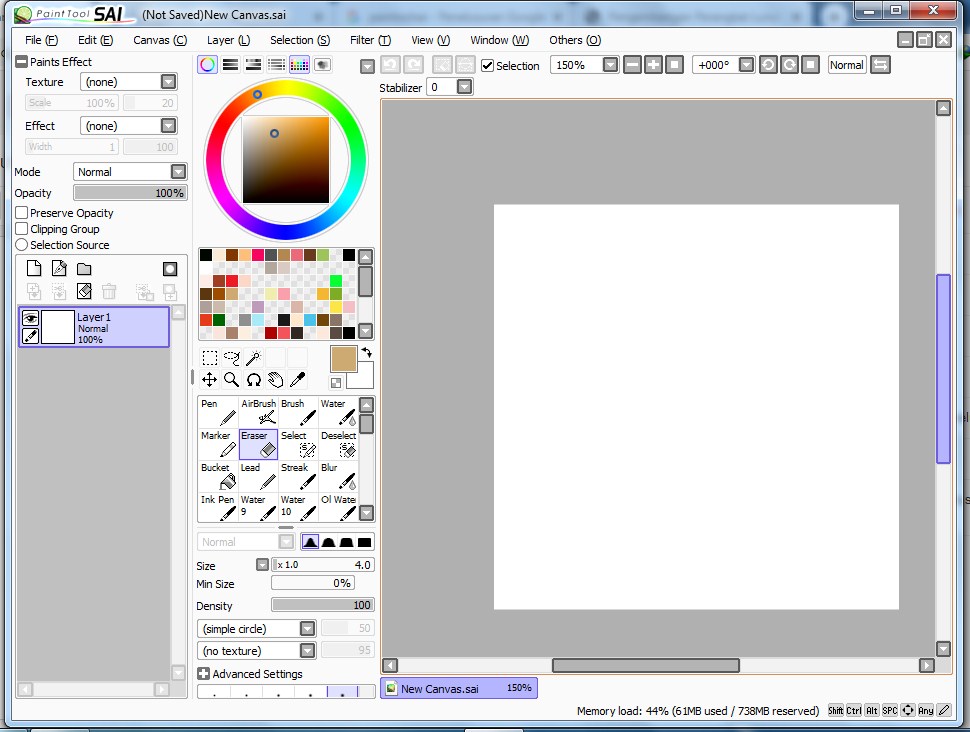Click the New Canvas.sai document tab
This screenshot has width=970, height=732.
pyautogui.click(x=458, y=688)
